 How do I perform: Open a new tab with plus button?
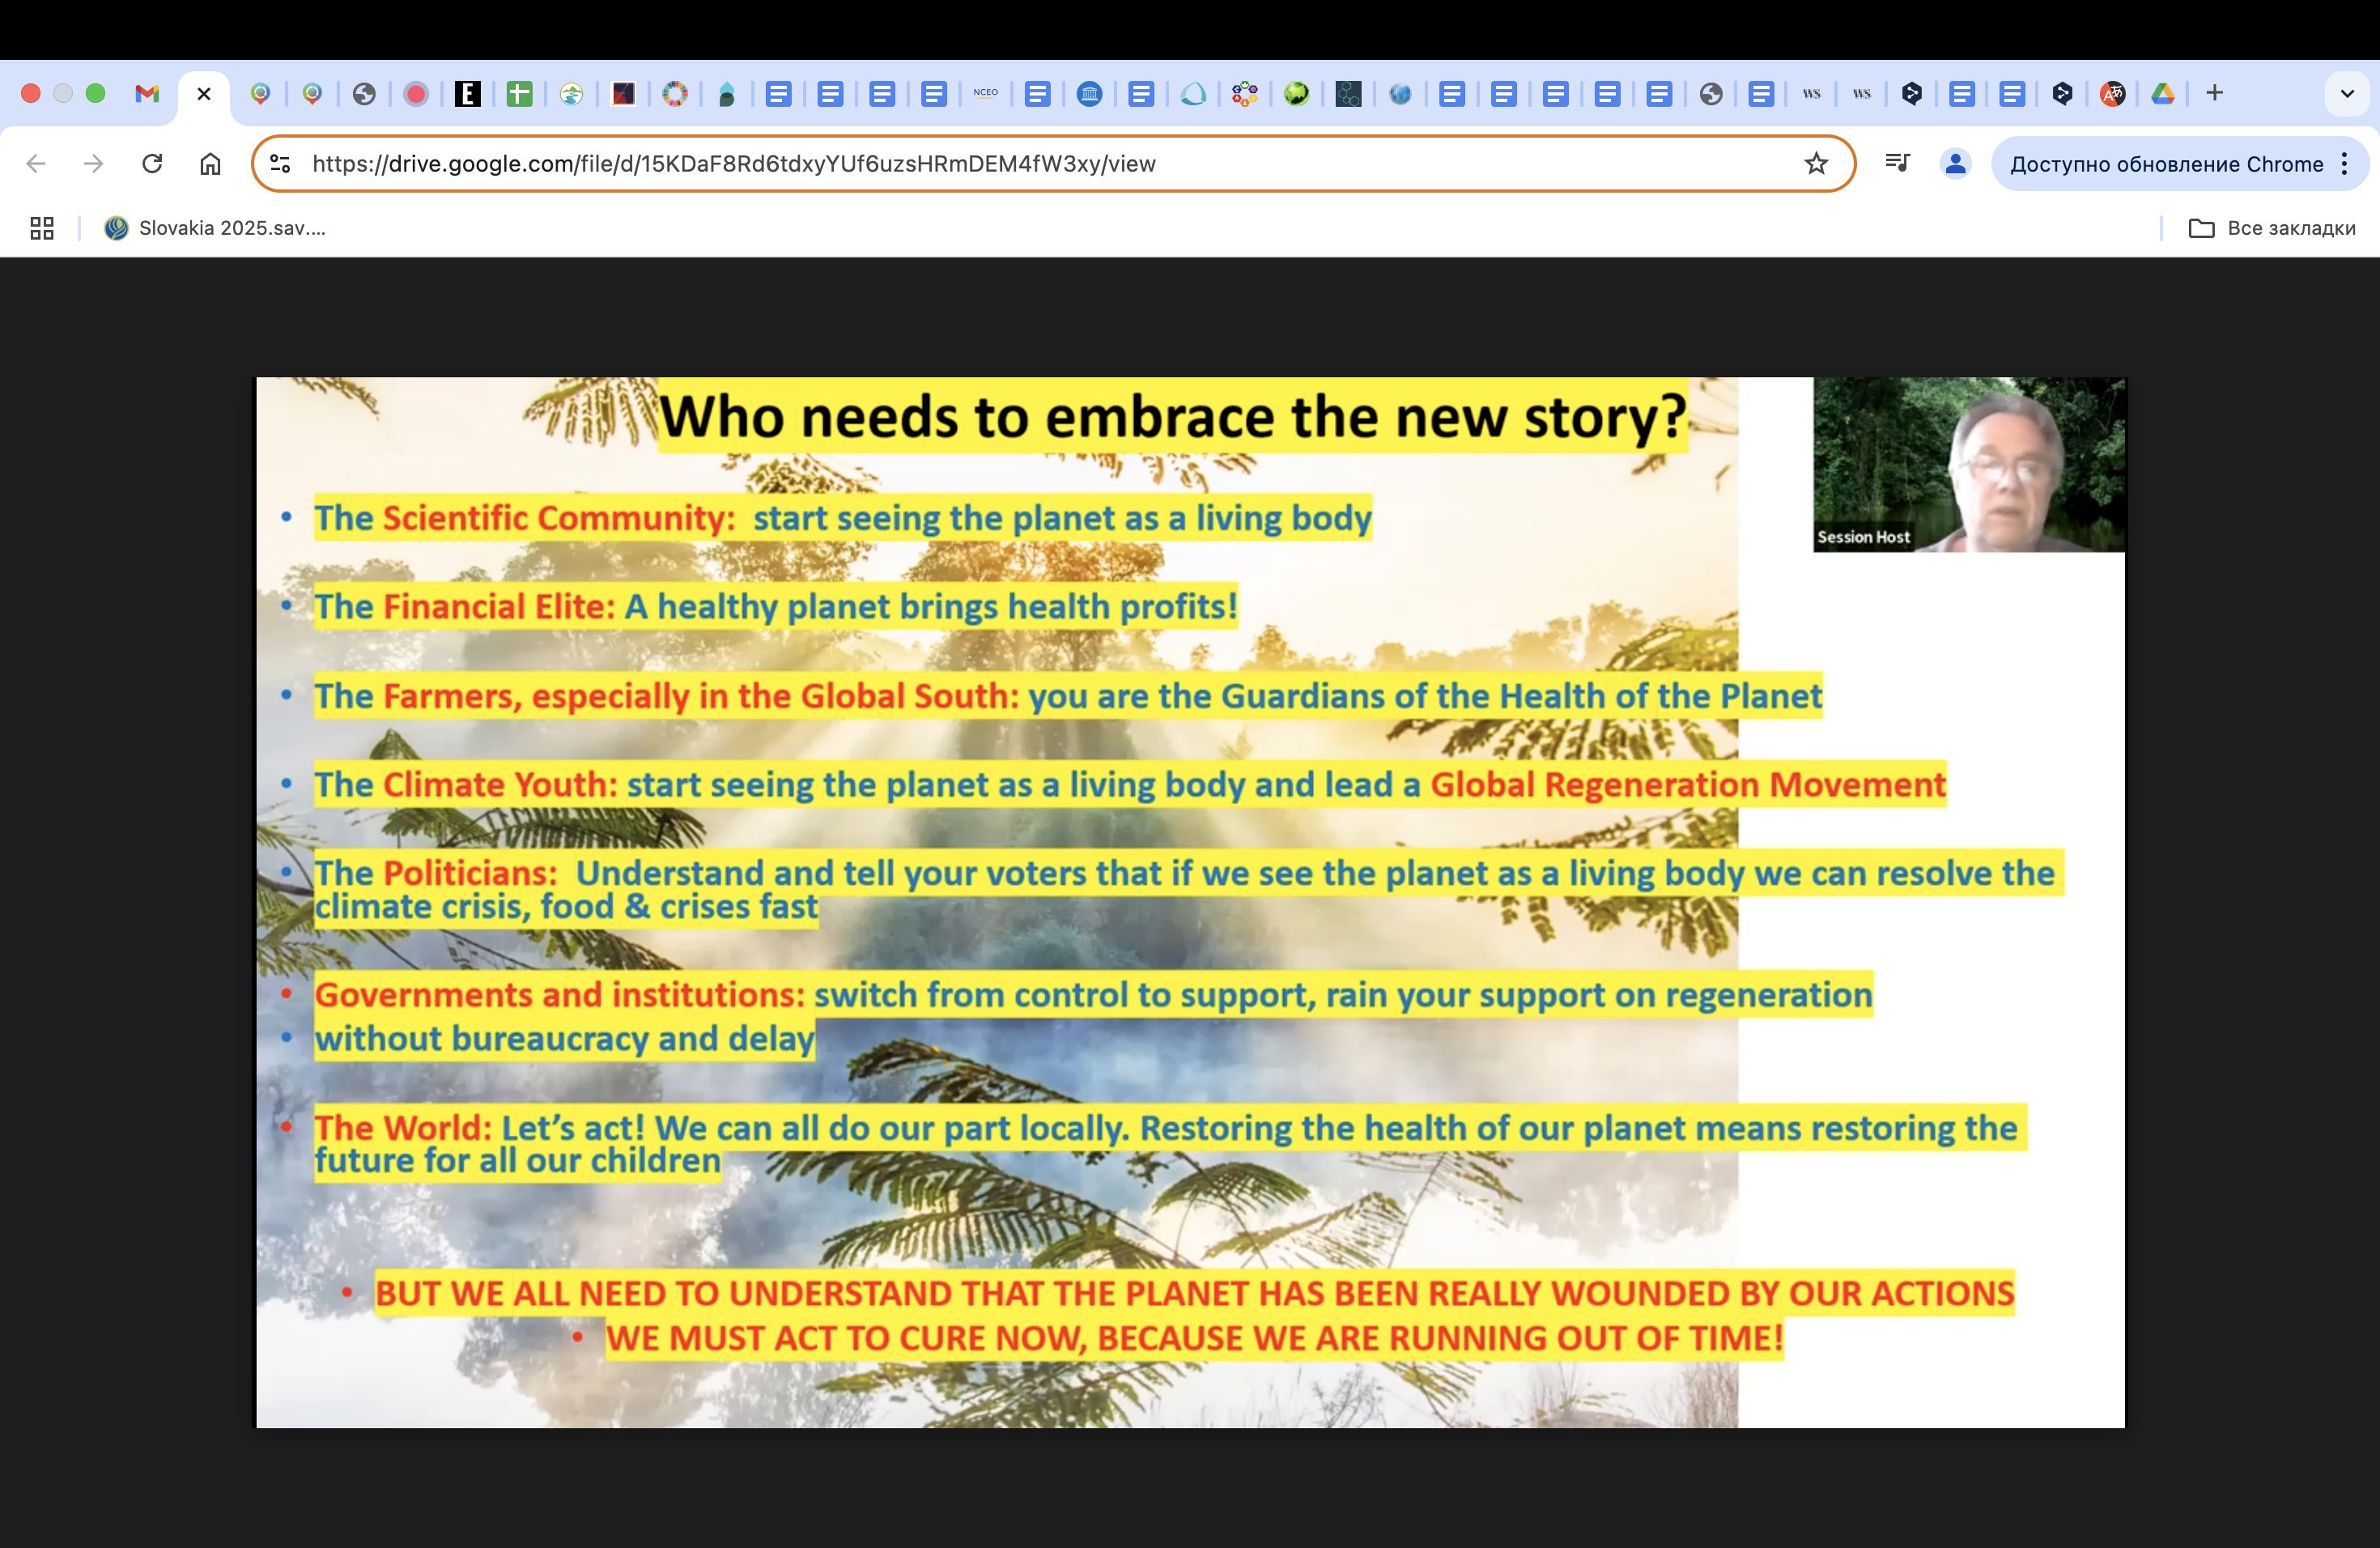click(x=2214, y=93)
